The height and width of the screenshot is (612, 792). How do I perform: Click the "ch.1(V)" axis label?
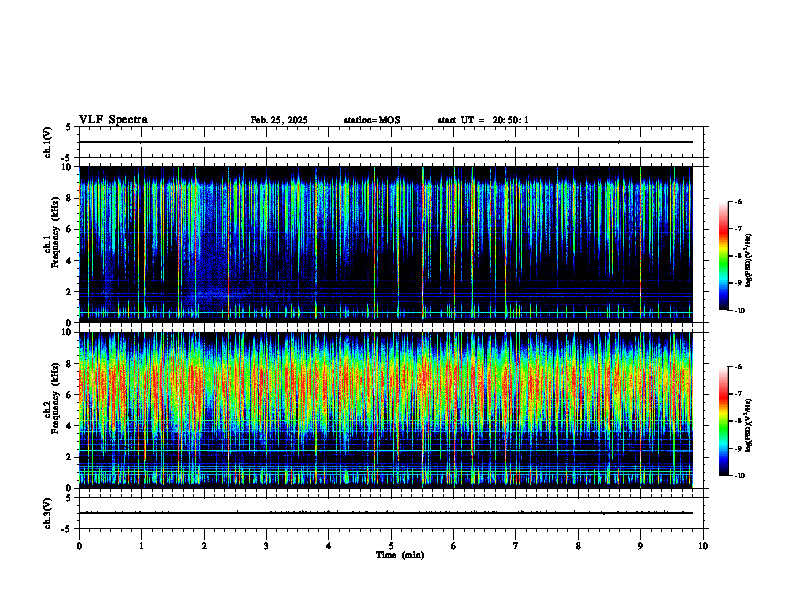click(x=47, y=142)
